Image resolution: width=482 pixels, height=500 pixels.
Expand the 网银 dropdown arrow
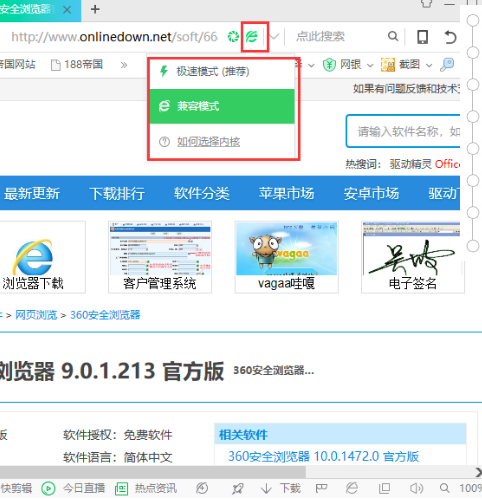[370, 65]
